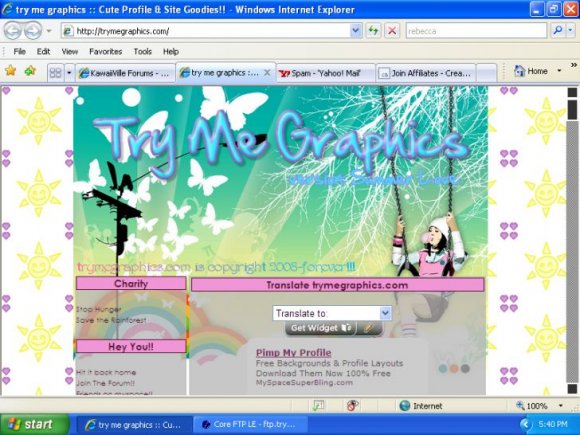Viewport: 580px width, 435px height.
Task: Click the blank New Tab button
Action: (486, 73)
